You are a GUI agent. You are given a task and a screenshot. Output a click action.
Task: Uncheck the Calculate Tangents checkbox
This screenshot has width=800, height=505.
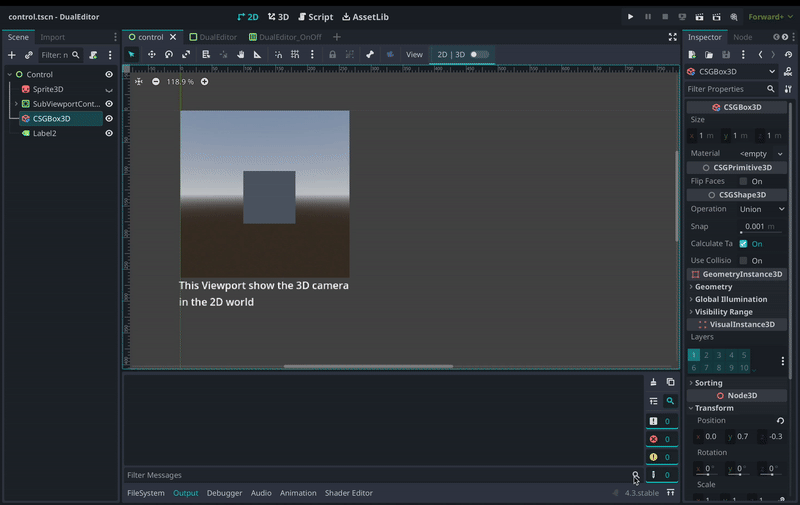743,243
